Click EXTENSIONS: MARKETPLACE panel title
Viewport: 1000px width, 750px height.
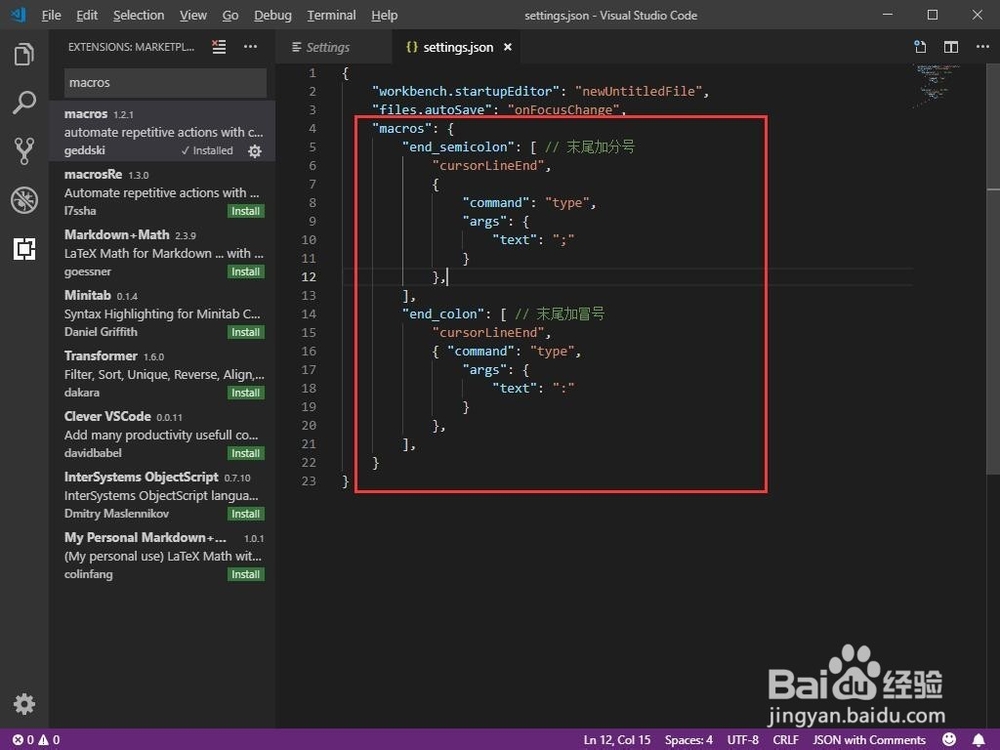click(131, 47)
